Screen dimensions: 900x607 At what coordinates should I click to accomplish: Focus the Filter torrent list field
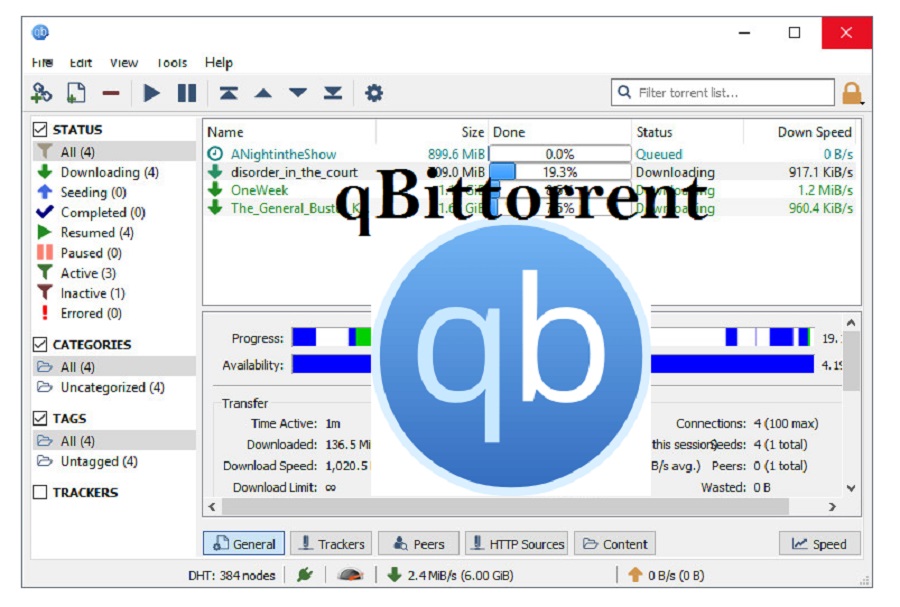tap(723, 92)
